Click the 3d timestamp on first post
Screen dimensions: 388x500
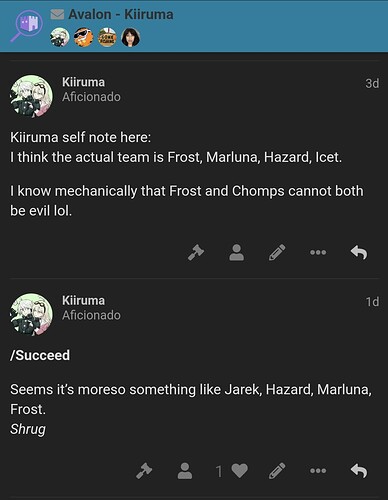pos(372,83)
